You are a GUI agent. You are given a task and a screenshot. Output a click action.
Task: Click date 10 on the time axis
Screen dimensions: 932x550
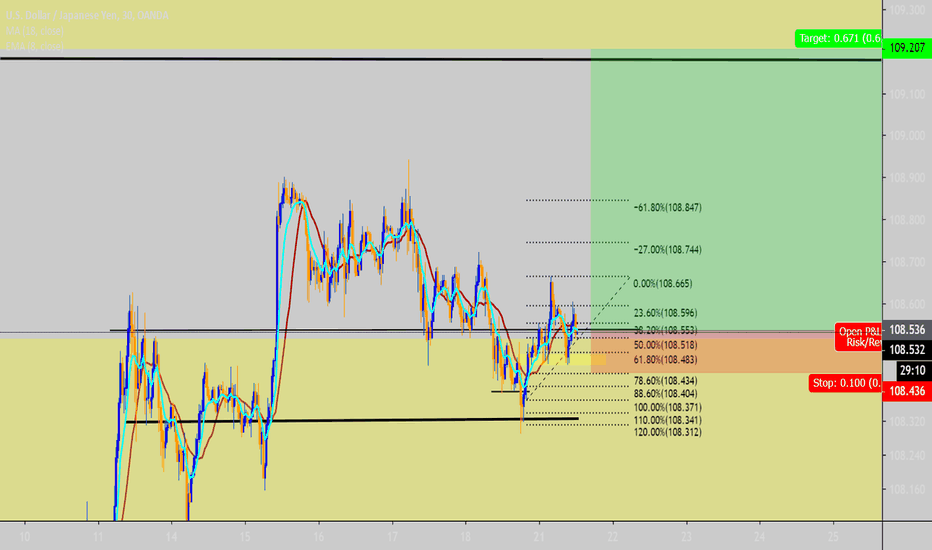point(25,537)
